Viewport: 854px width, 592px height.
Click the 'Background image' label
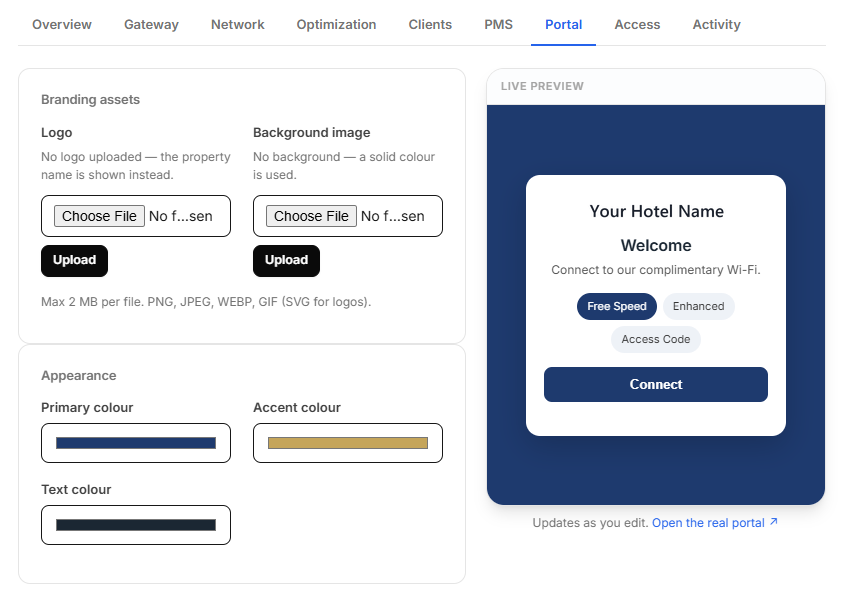312,133
